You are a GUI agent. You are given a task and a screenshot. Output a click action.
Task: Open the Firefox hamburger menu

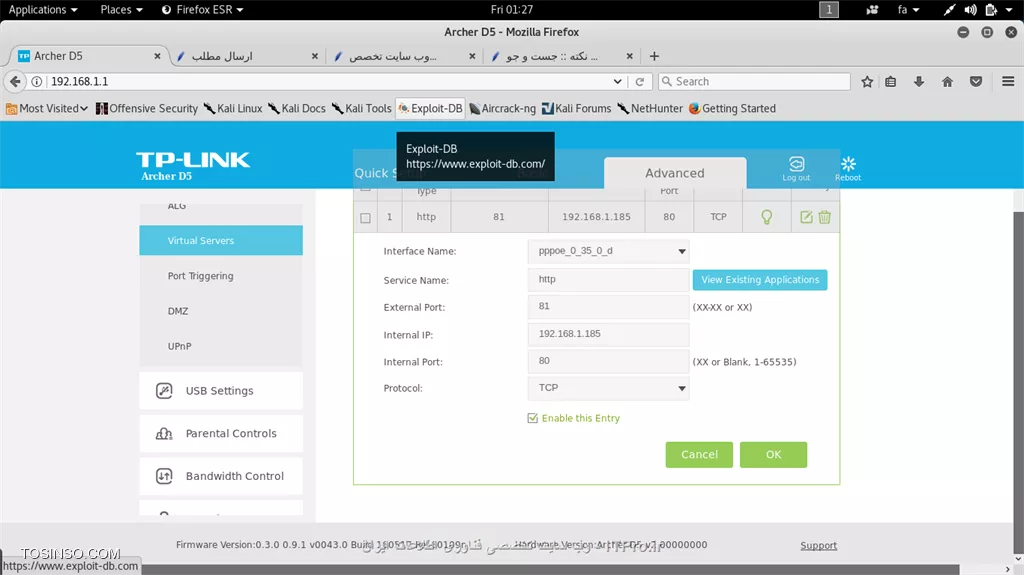[x=1008, y=82]
